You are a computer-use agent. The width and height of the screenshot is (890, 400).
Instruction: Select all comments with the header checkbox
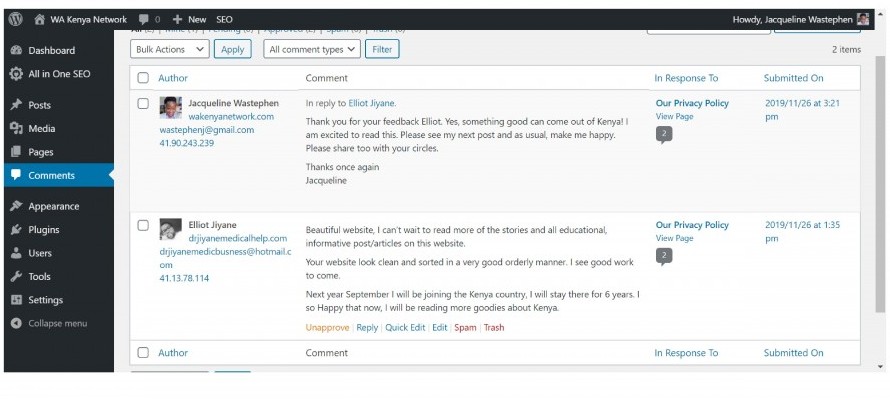[143, 78]
